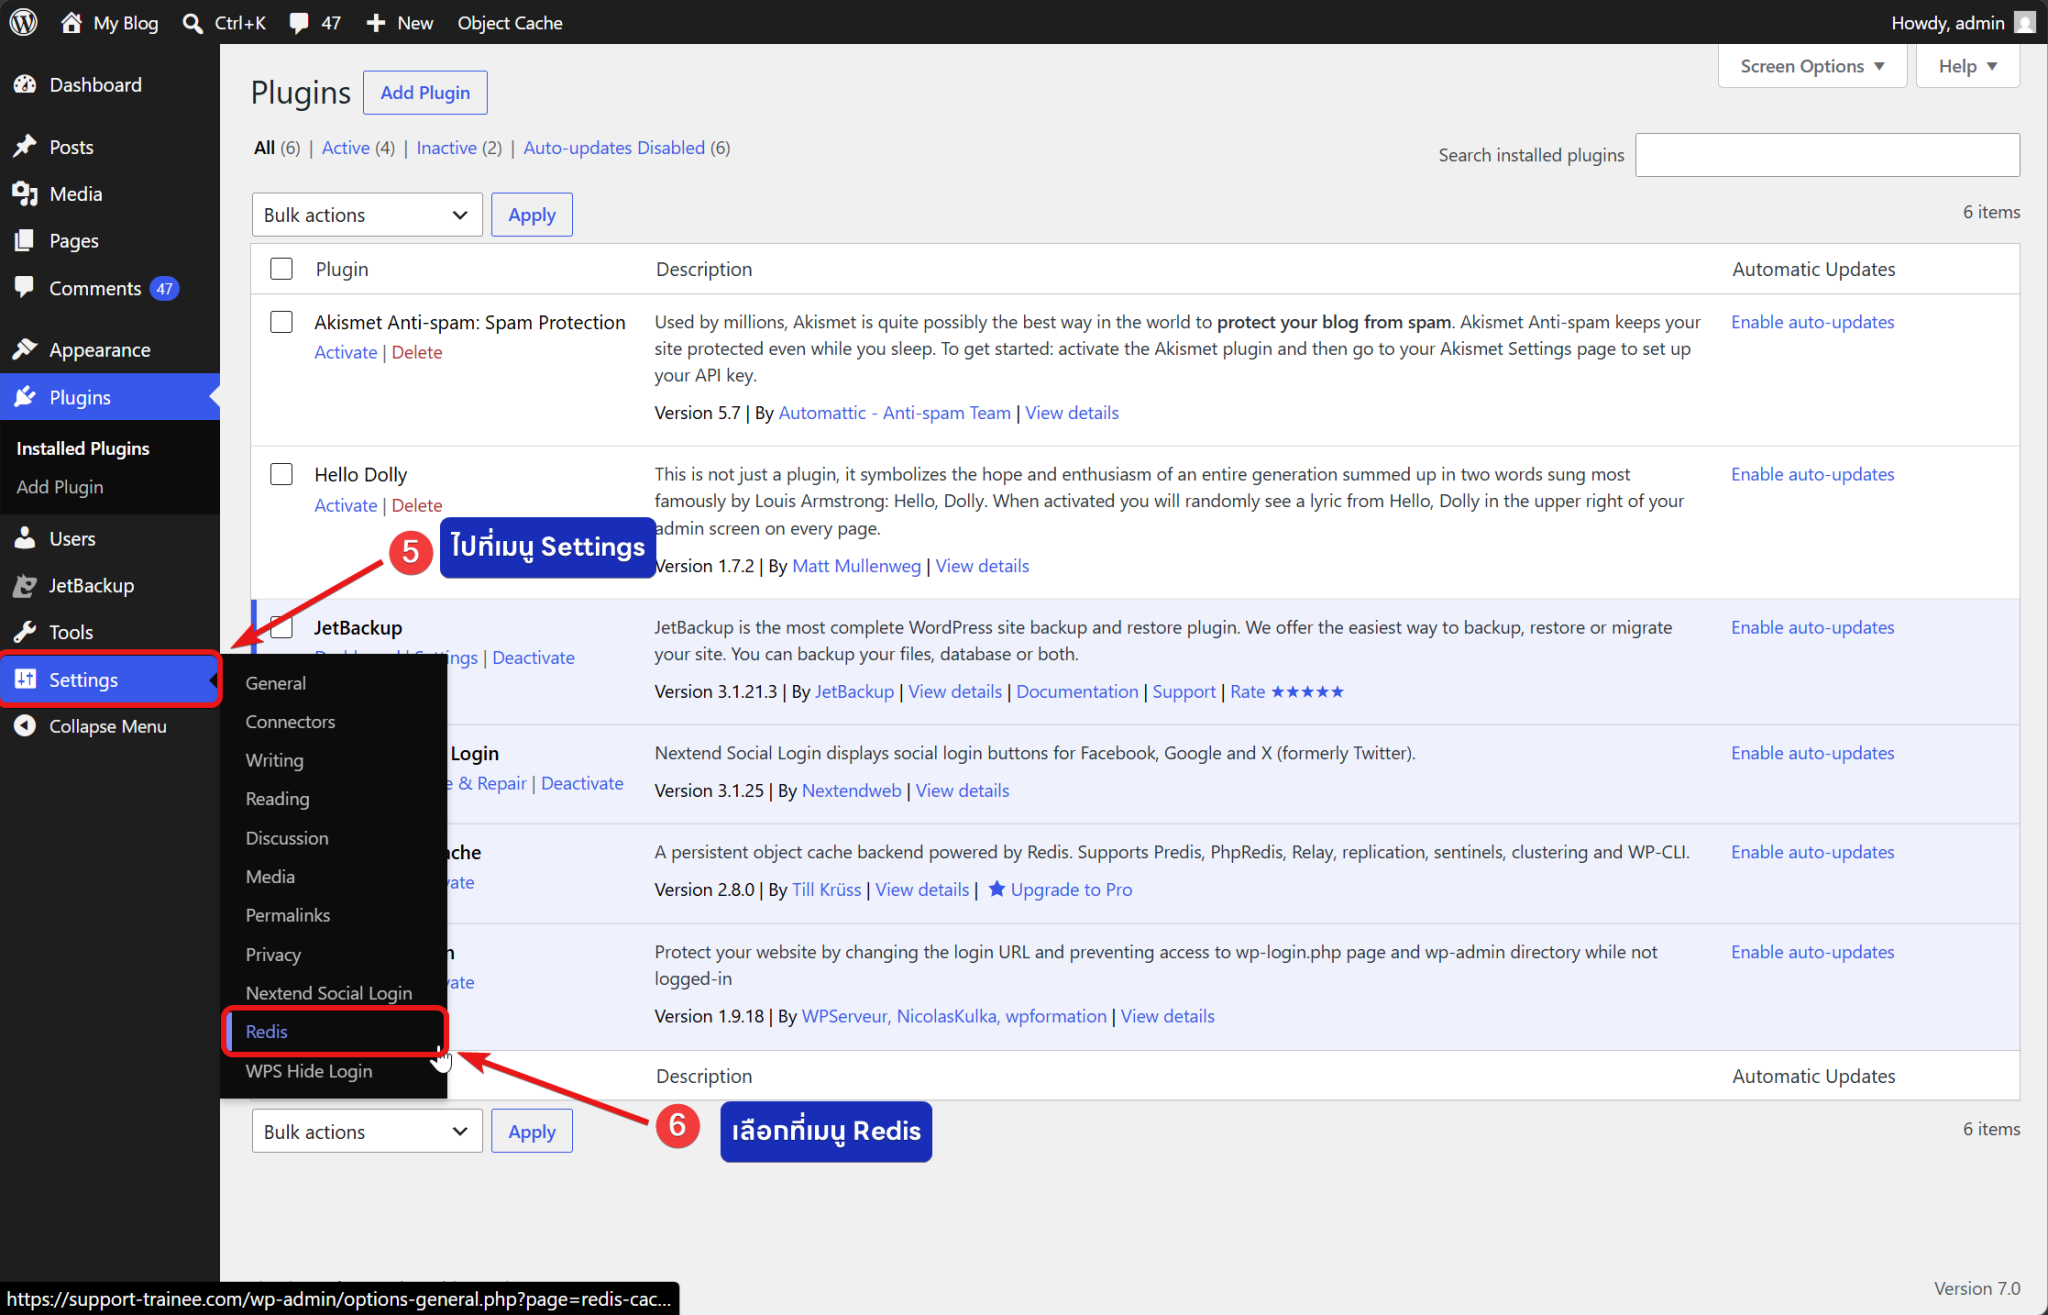Screen dimensions: 2048x1315
Task: Open the comments bubble showing 47
Action: pyautogui.click(x=299, y=23)
